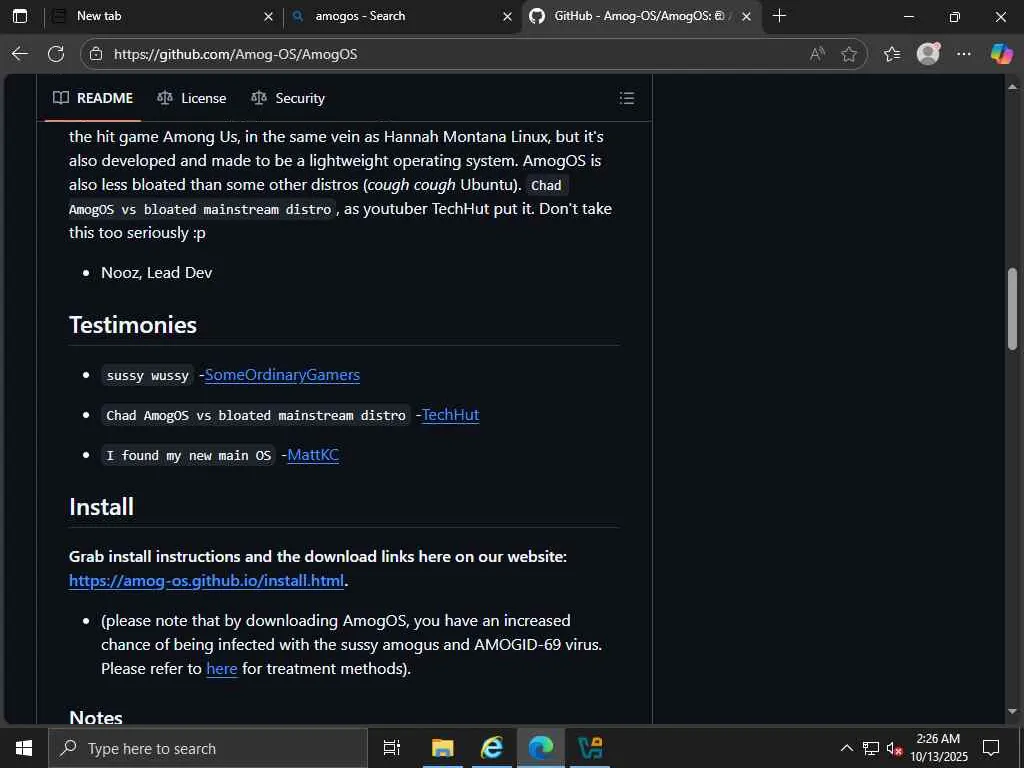The image size is (1024, 768).
Task: Open the last pinned taskbar app
Action: tap(590, 748)
